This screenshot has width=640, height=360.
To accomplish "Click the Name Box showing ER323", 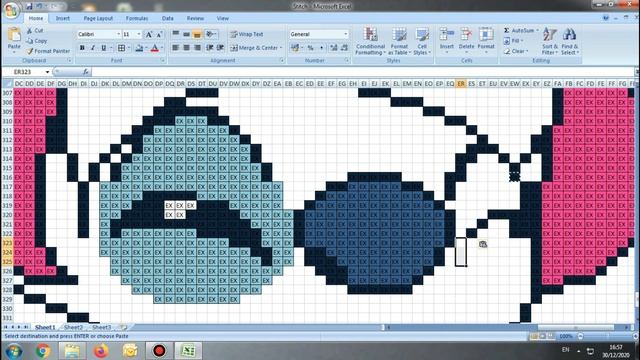I will [x=27, y=72].
